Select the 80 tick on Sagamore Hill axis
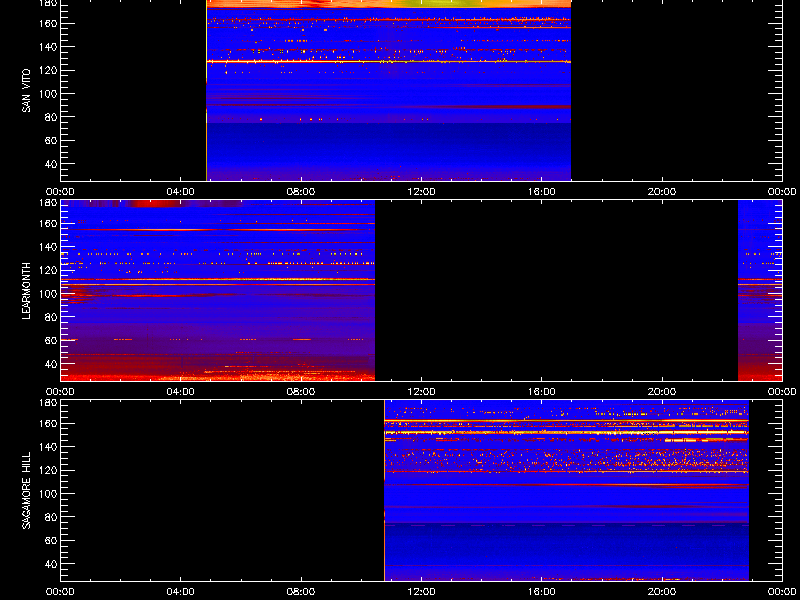 (x=52, y=517)
